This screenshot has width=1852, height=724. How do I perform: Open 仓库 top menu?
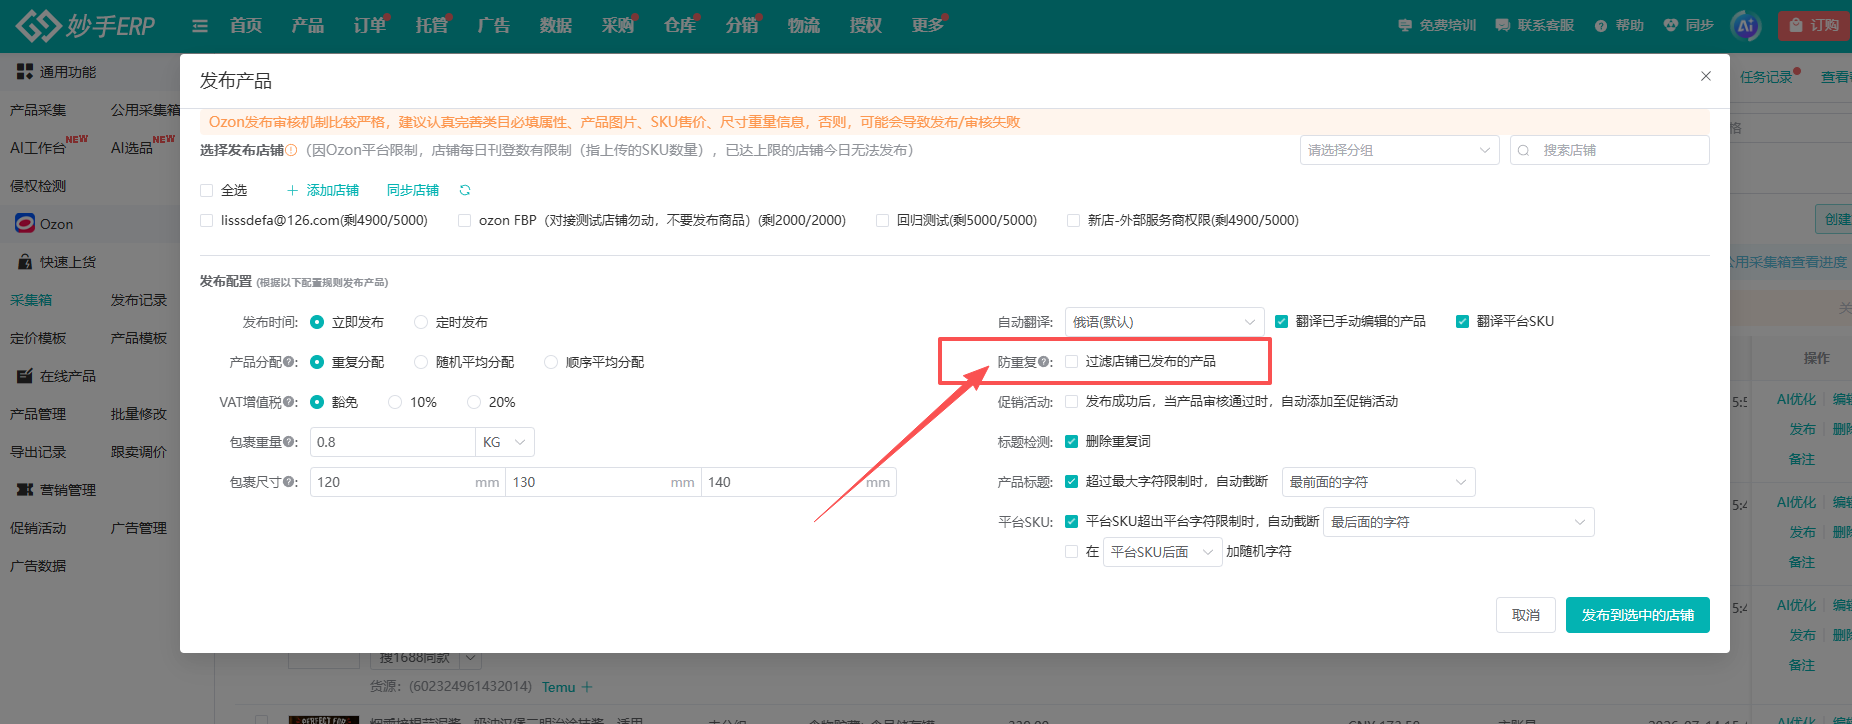point(680,26)
